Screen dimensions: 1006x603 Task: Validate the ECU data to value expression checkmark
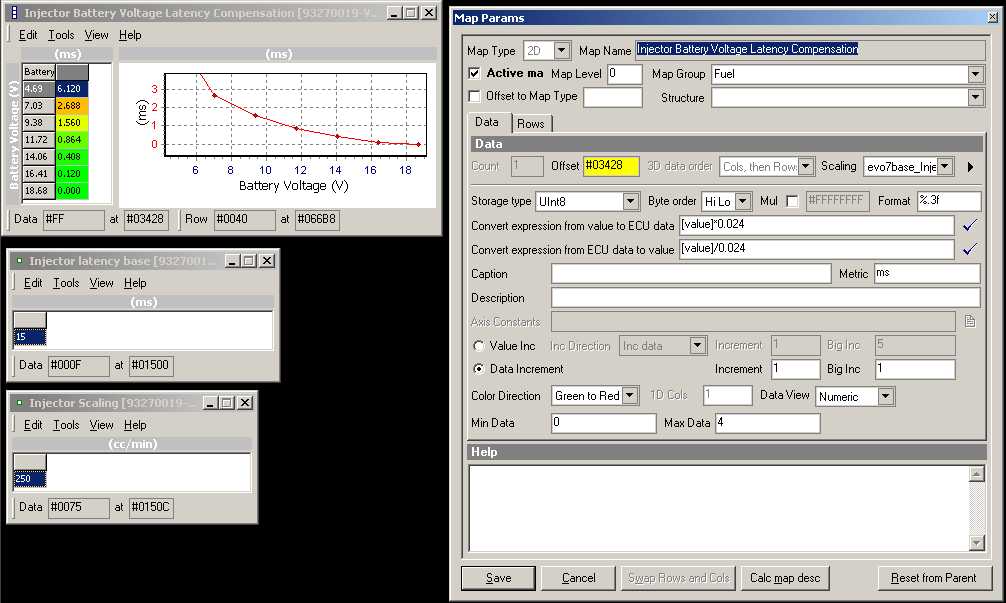pos(968,249)
